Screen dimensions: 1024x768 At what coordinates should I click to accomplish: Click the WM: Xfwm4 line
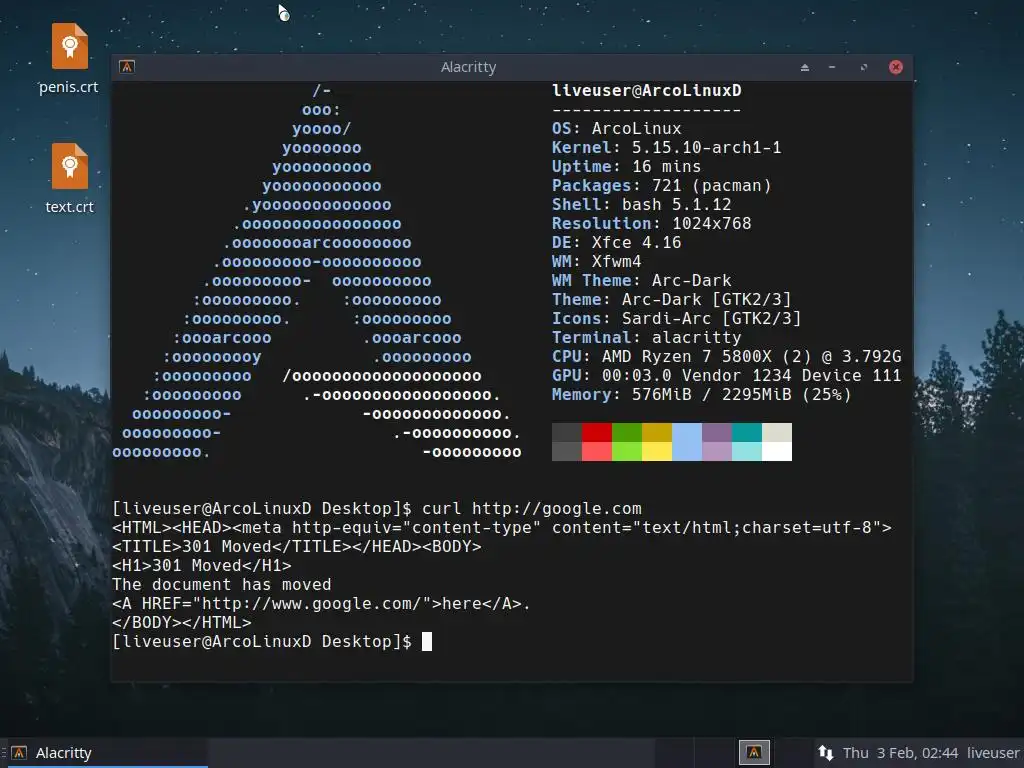[597, 261]
